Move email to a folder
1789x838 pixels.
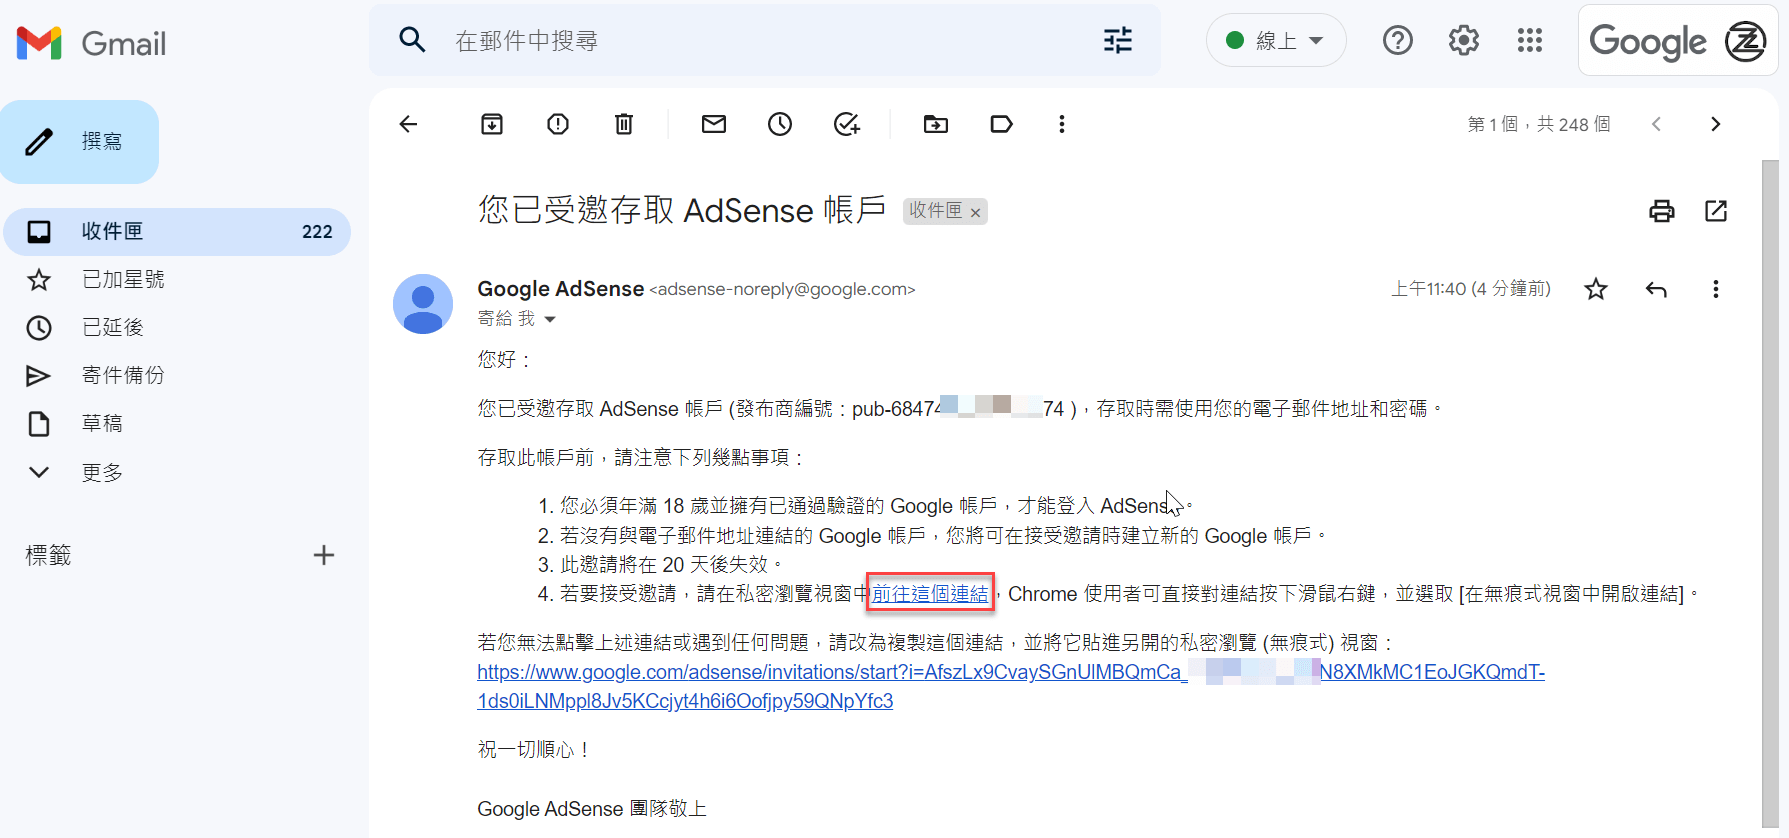(936, 124)
